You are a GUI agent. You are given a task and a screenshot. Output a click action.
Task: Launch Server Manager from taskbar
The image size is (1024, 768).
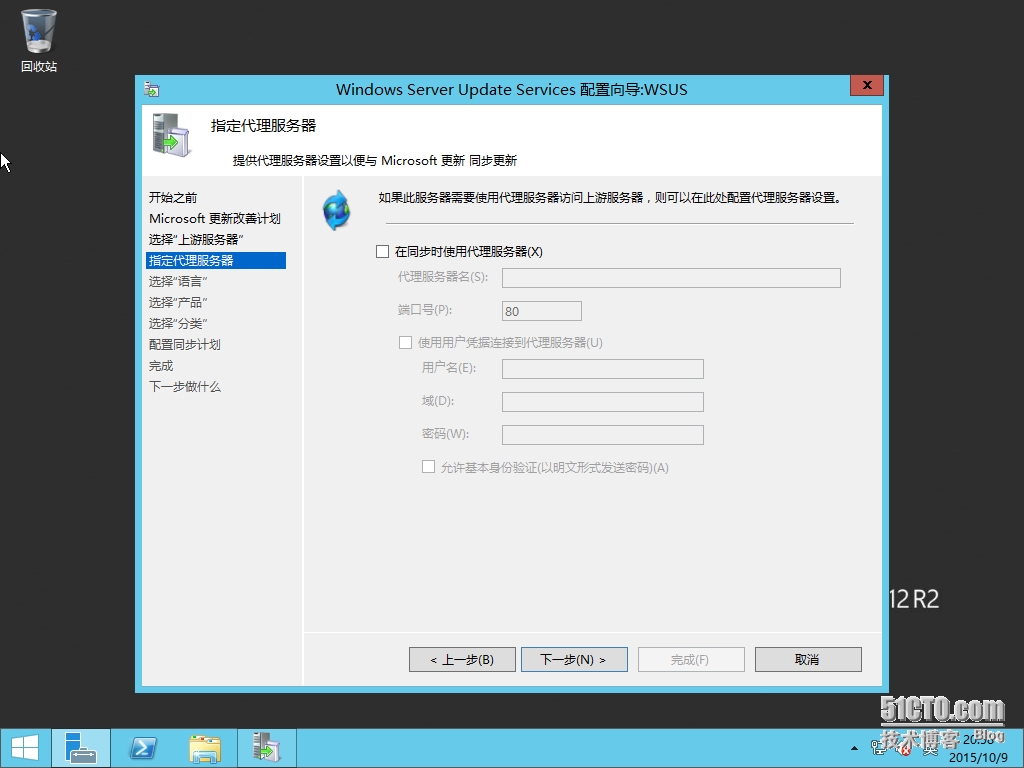[81, 748]
